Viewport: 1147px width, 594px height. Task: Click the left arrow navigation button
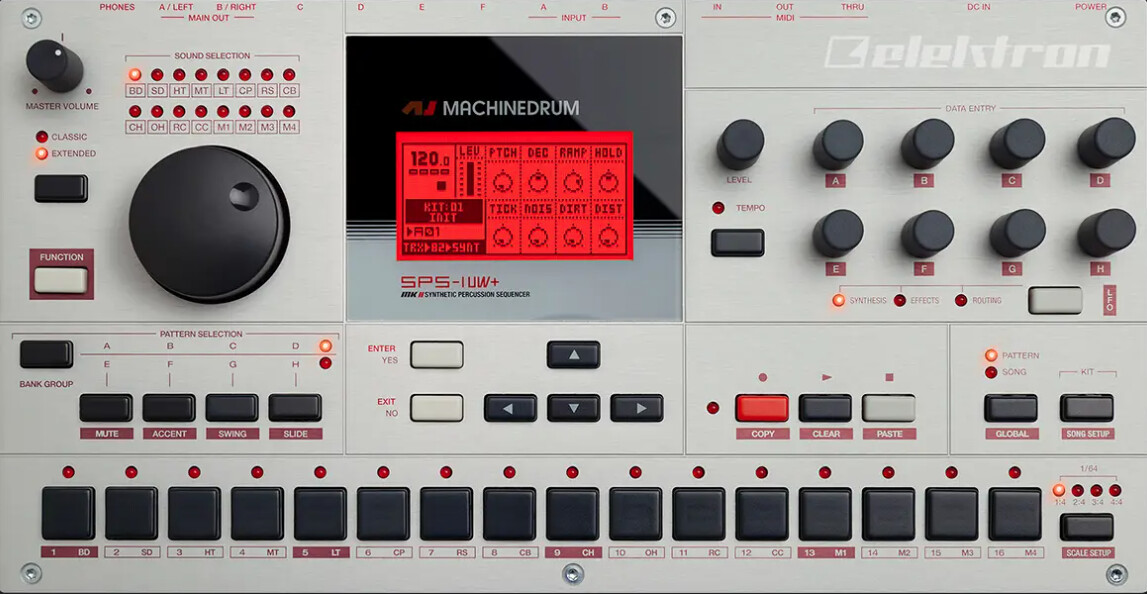(x=511, y=408)
